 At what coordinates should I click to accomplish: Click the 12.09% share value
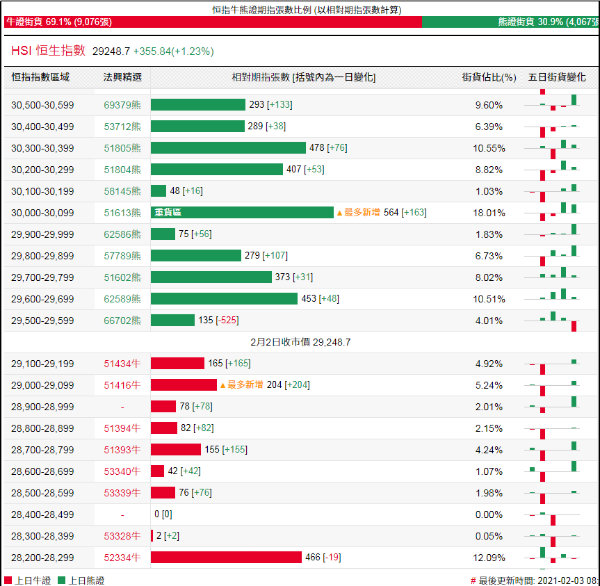click(489, 558)
